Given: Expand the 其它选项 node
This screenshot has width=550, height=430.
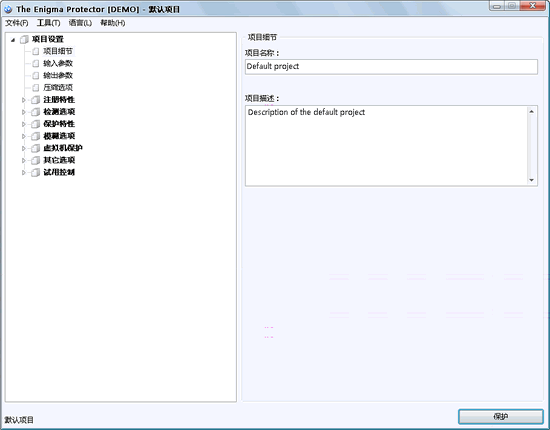Looking at the screenshot, I should point(24,160).
